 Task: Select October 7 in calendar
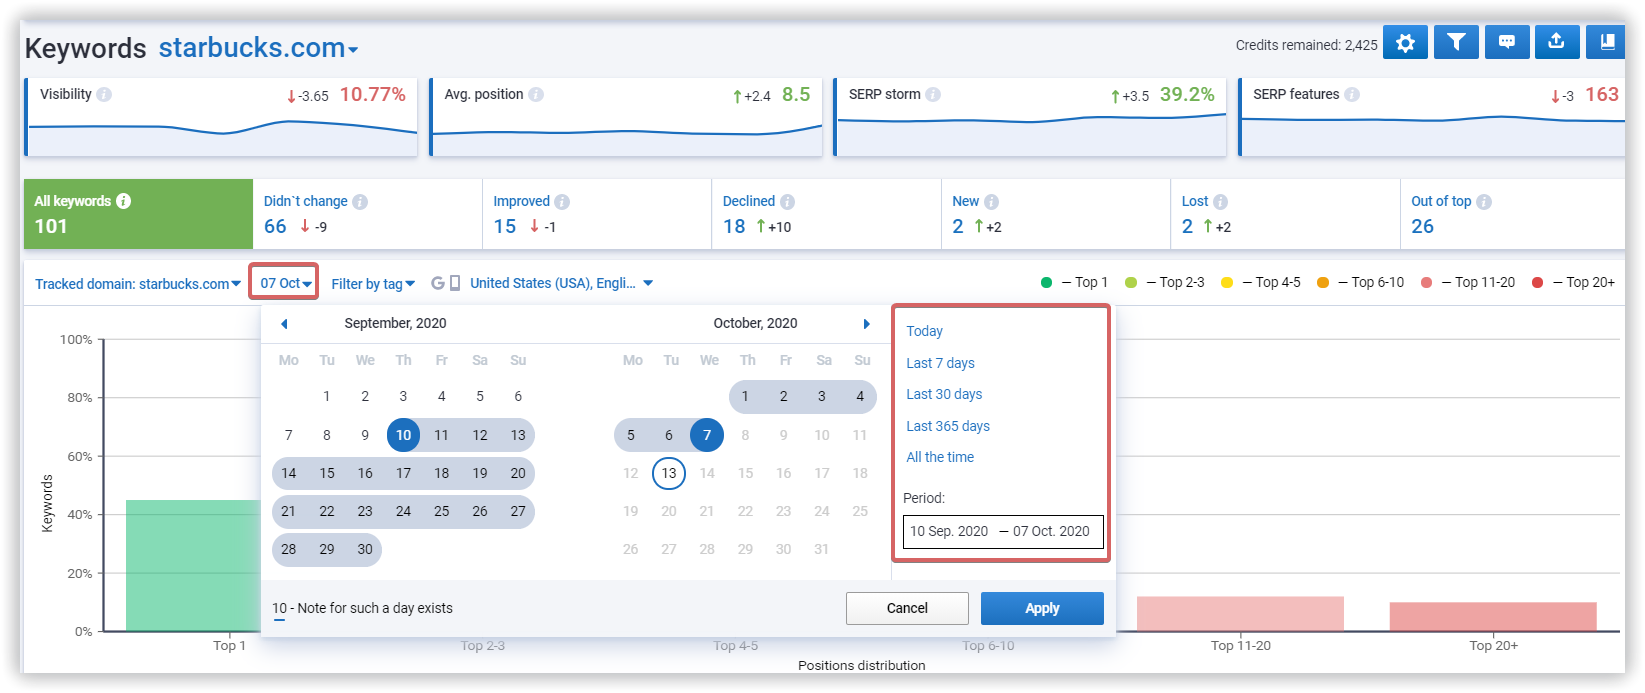(x=707, y=435)
